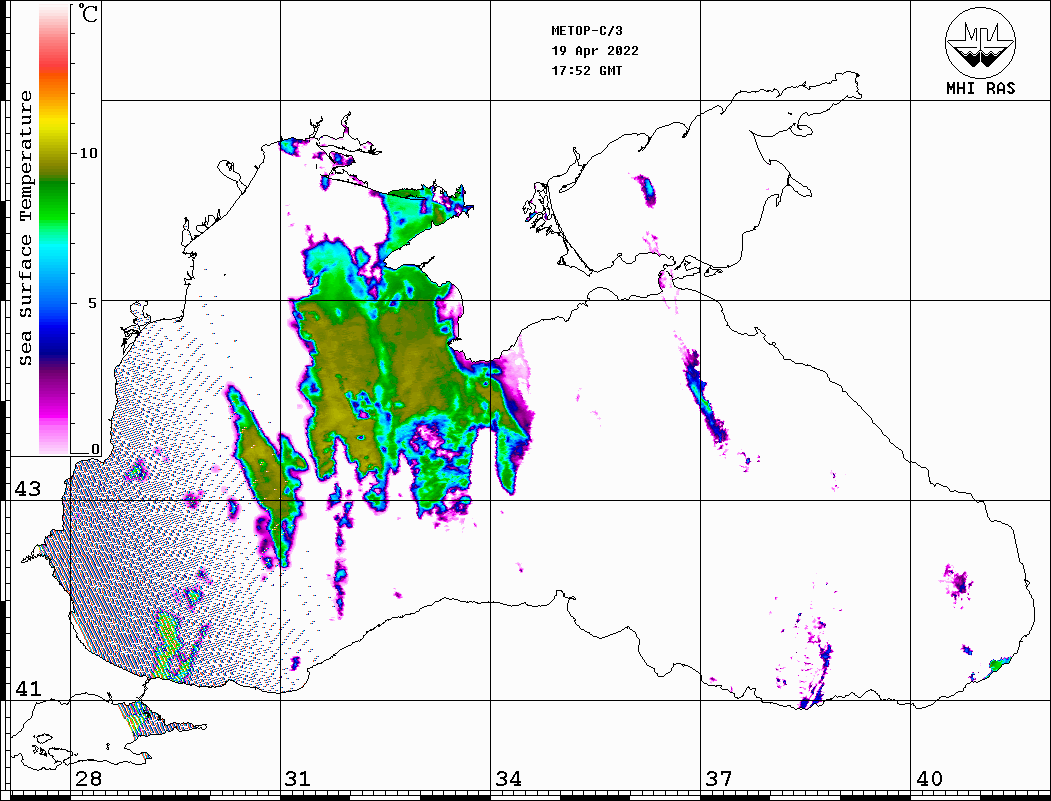Click the latitude label '43'
Viewport: 1051px width, 801px height.
pos(27,489)
